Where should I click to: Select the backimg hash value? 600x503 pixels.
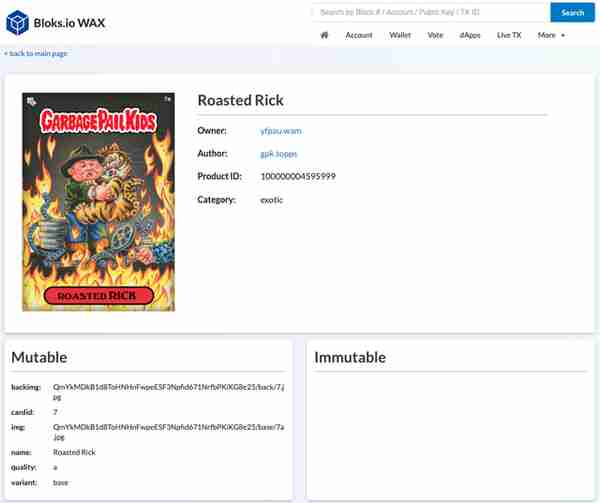point(168,392)
